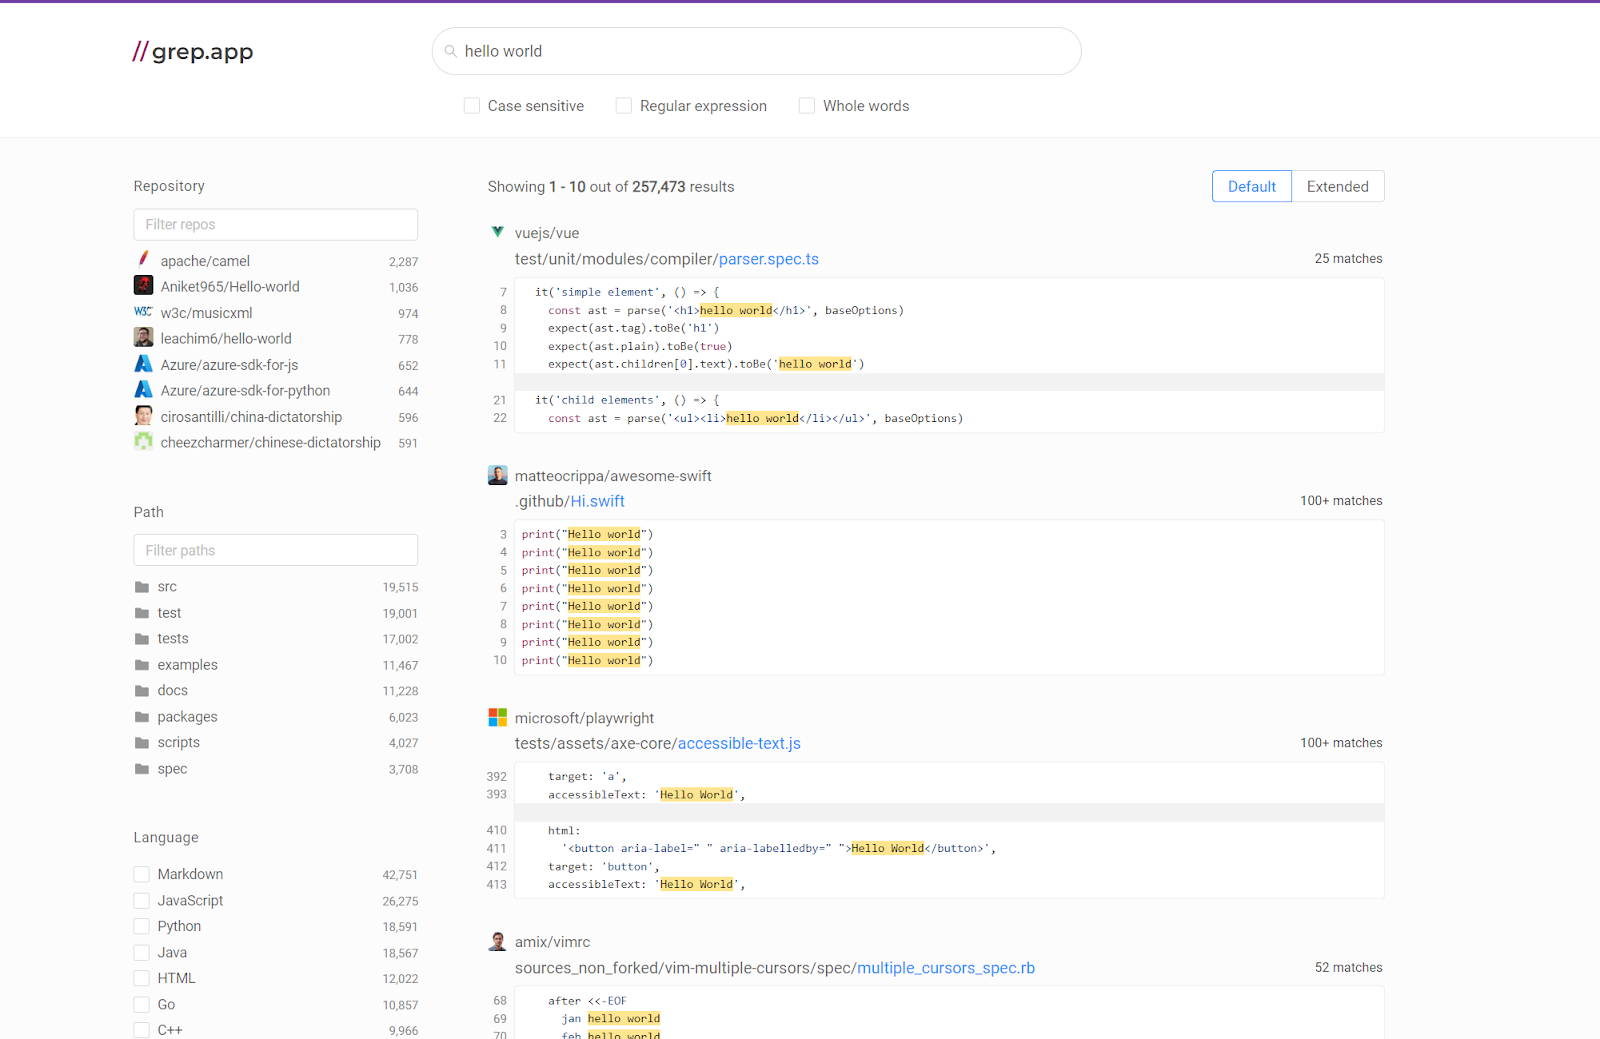The width and height of the screenshot is (1600, 1039).
Task: Open the accessible-text.js file link
Action: 739,743
